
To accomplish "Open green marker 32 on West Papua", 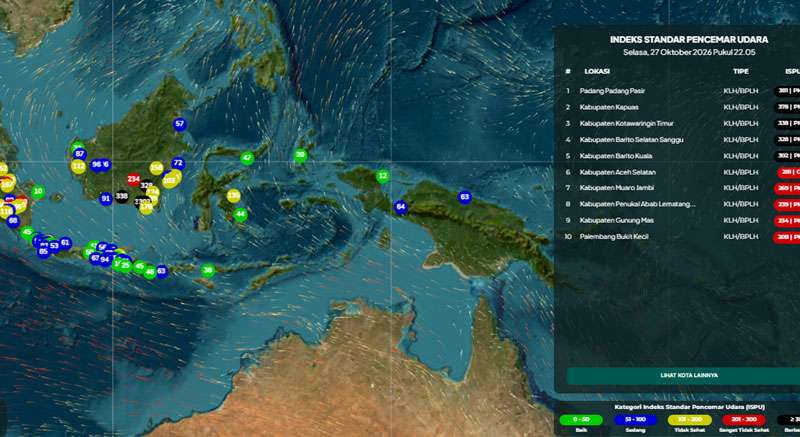I will click(x=383, y=176).
